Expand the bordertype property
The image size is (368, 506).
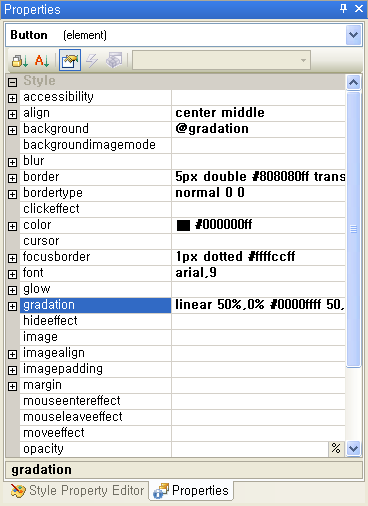(x=12, y=194)
